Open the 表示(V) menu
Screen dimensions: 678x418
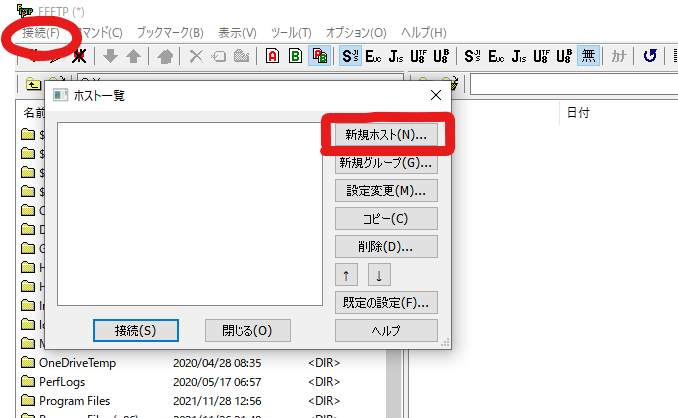coord(237,32)
